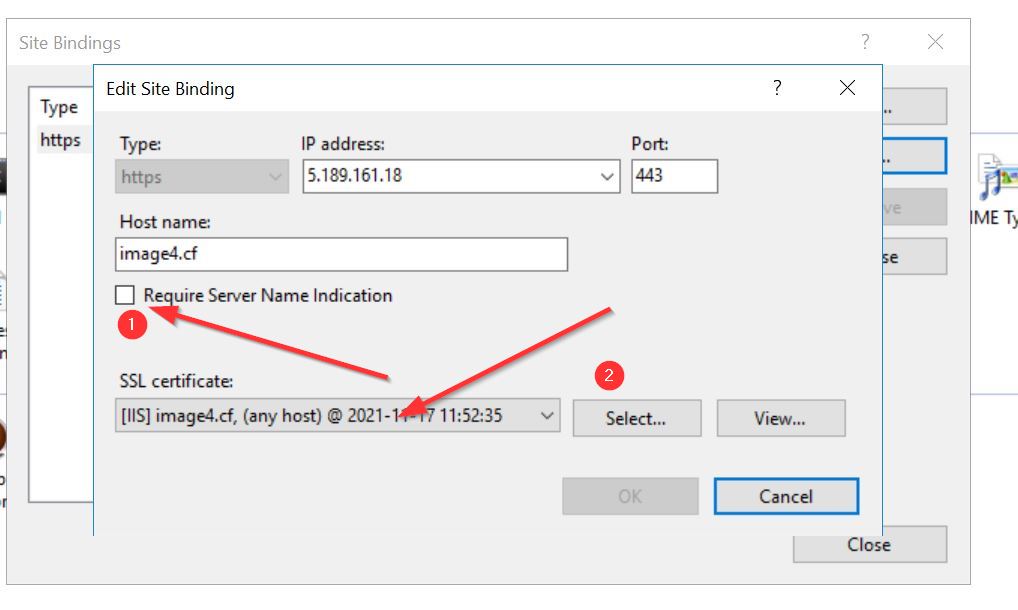Click the Close button in Site Bindings
The height and width of the screenshot is (610, 1018).
pos(868,545)
